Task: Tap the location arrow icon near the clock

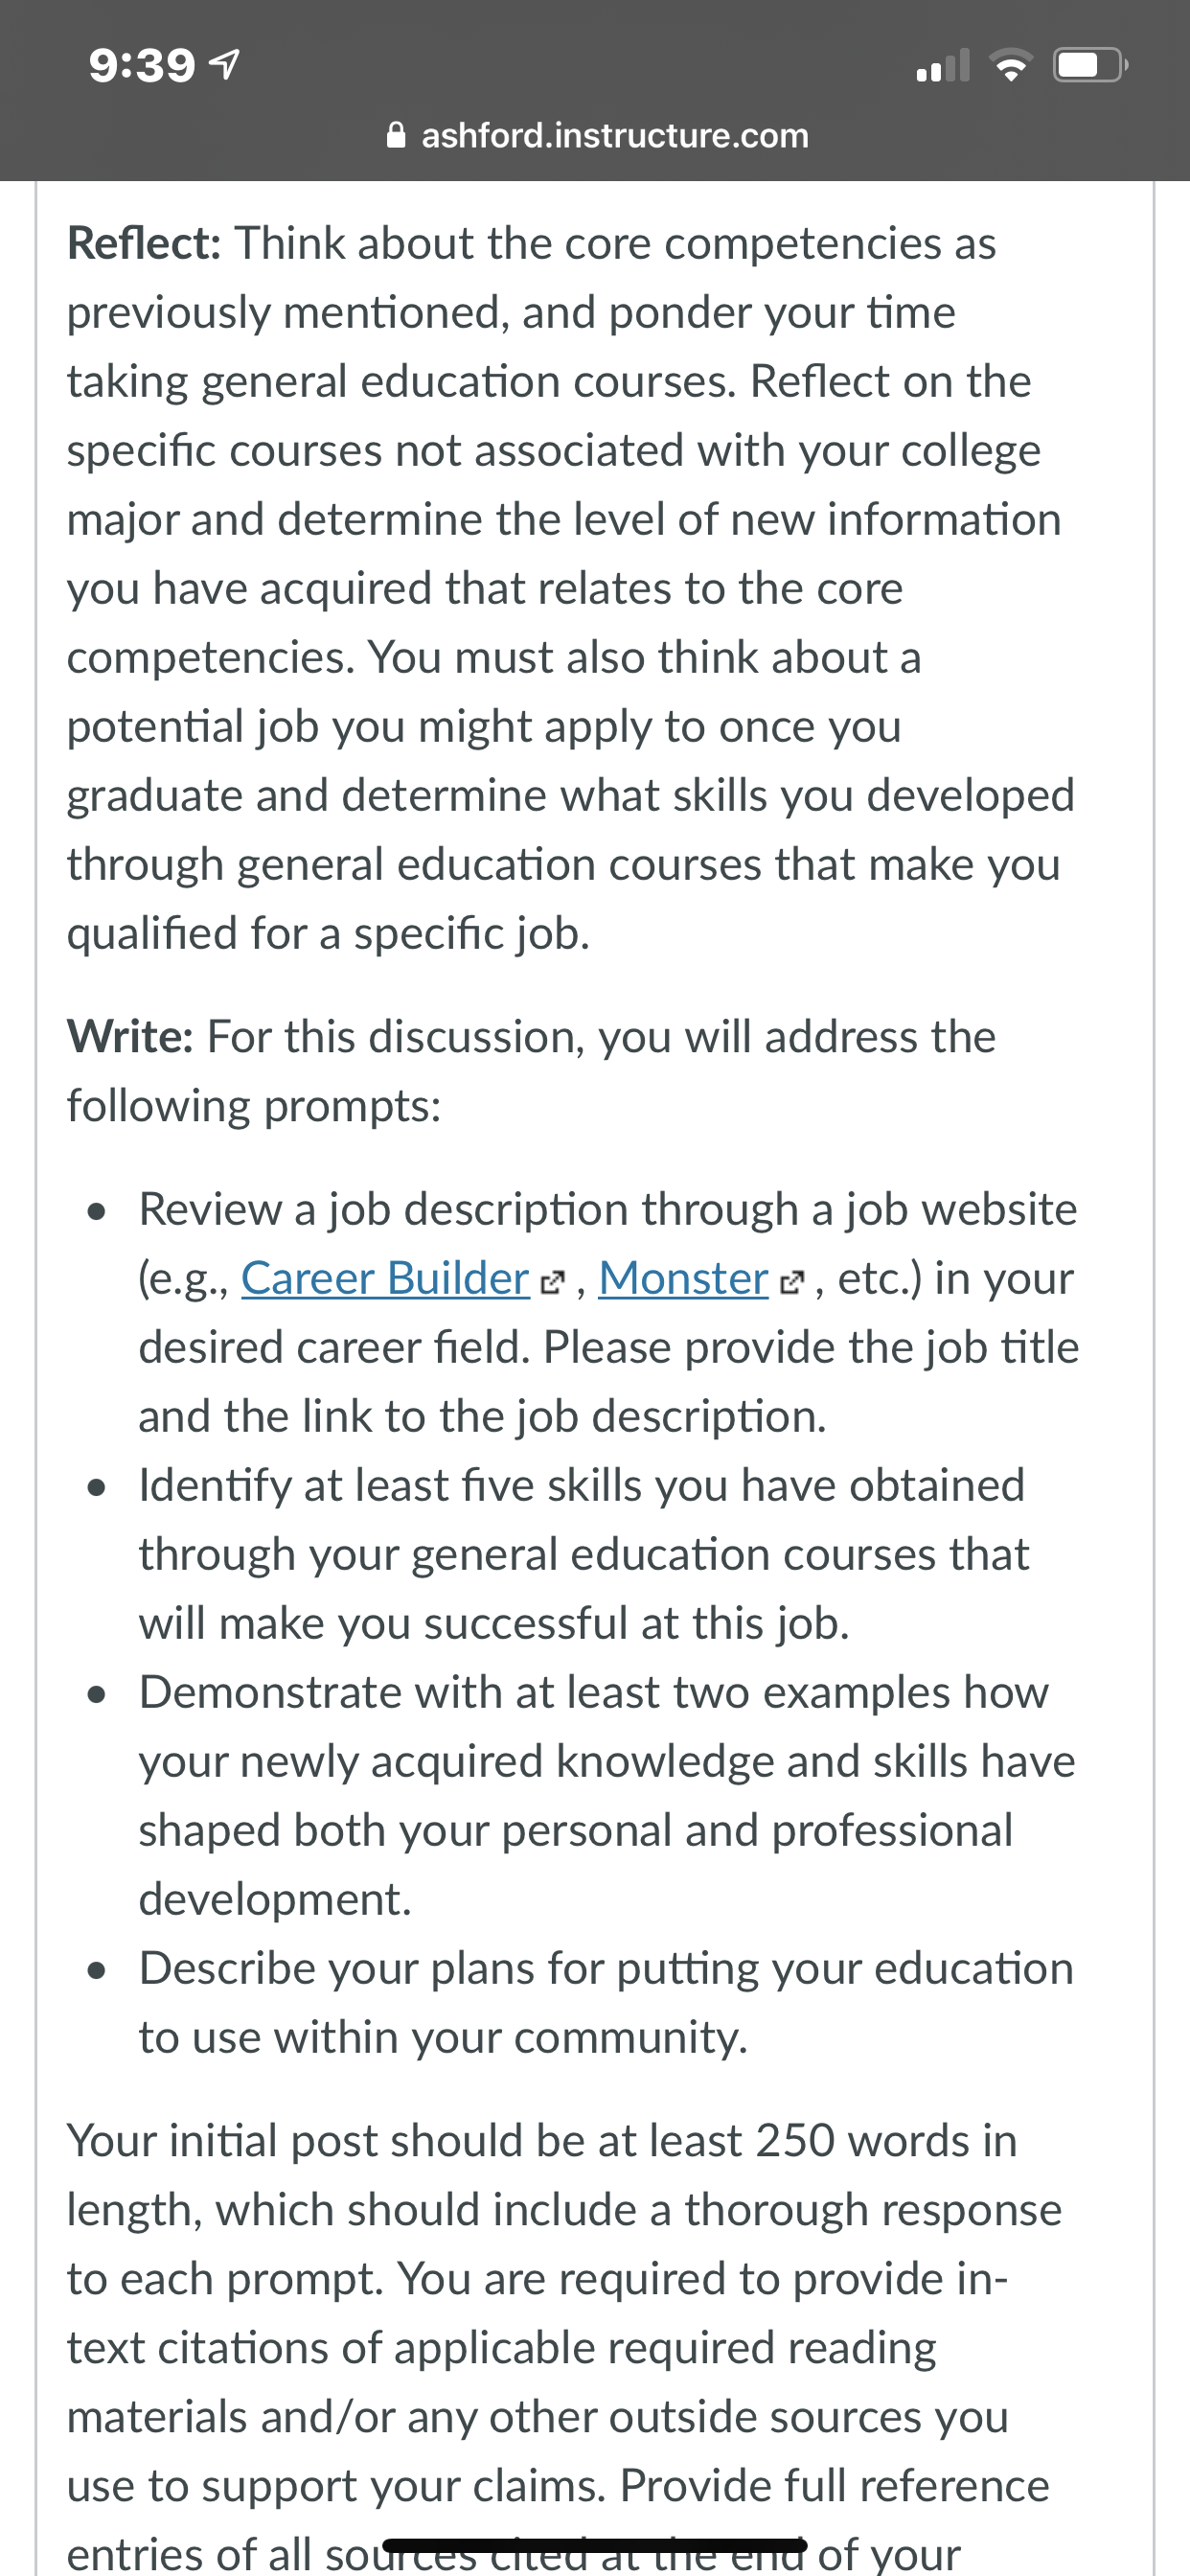Action: coord(224,65)
